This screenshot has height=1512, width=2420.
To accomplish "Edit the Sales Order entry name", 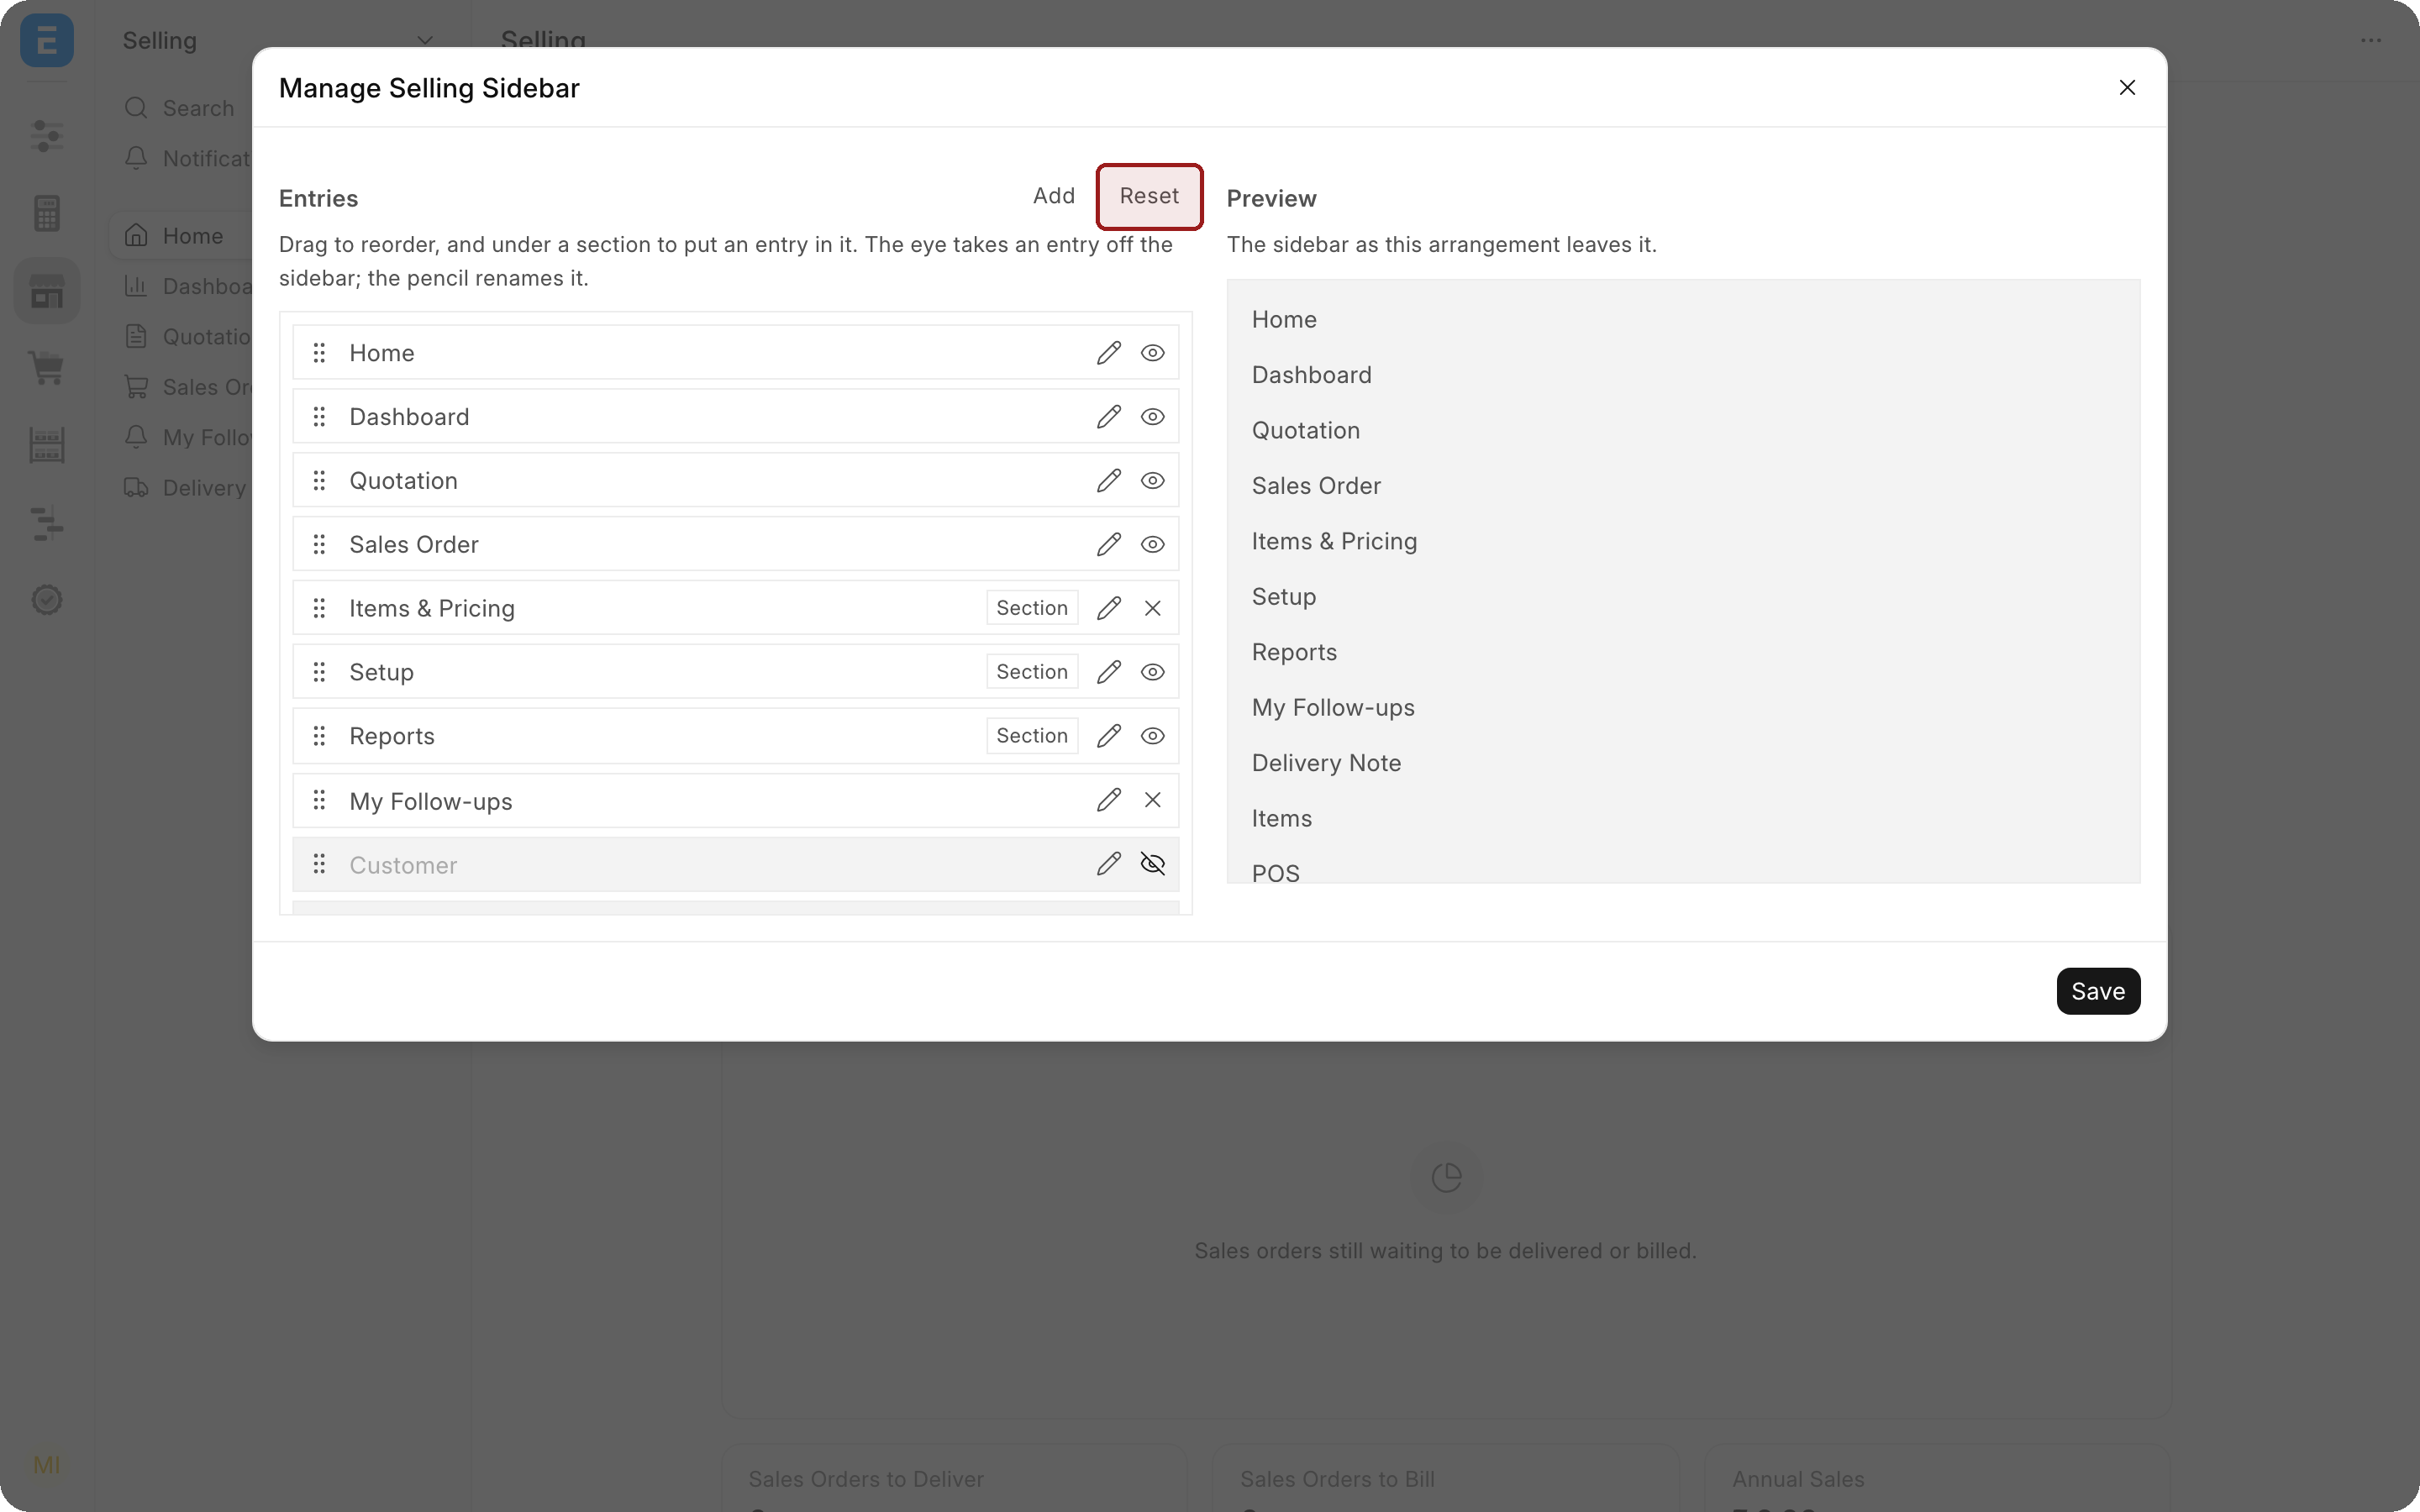I will click(1108, 545).
